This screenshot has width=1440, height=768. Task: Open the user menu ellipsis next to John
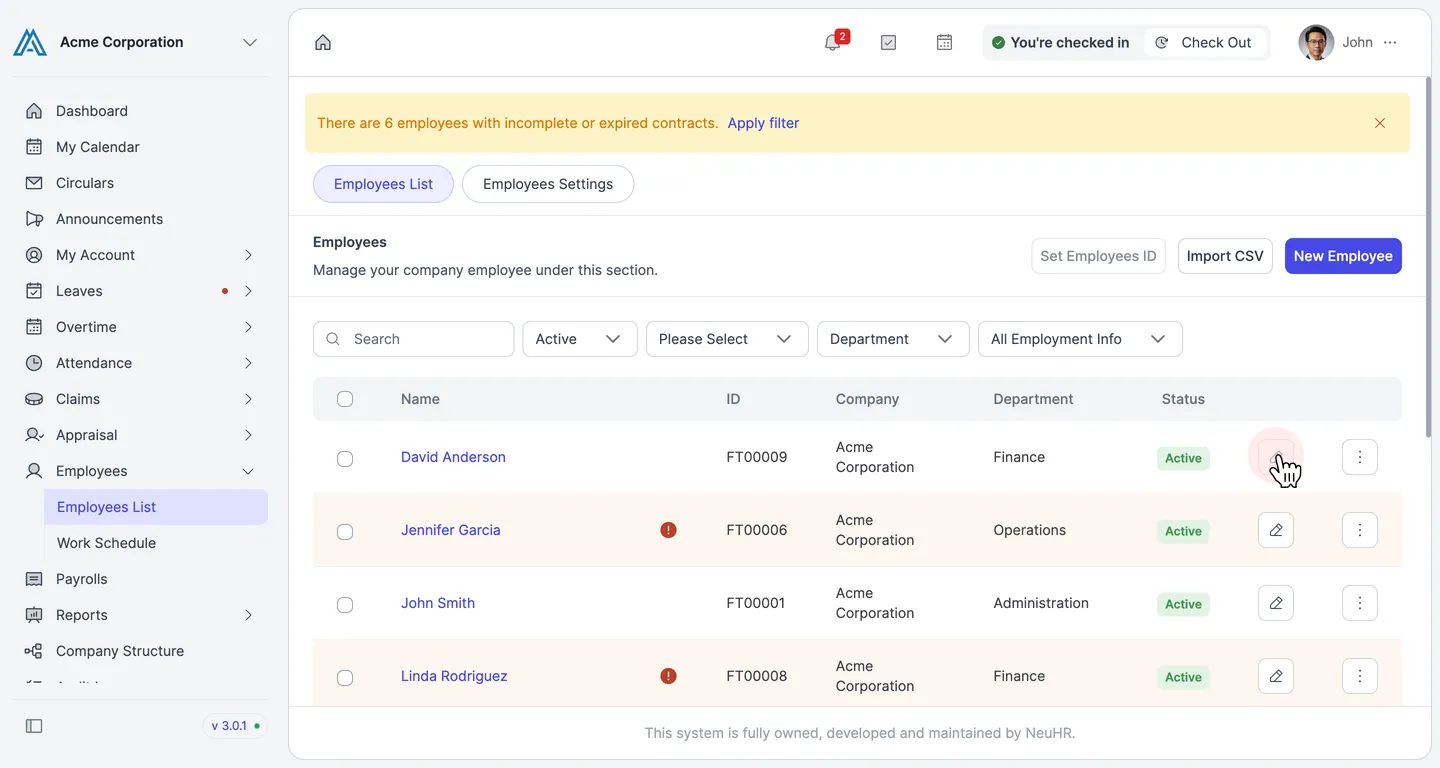(1390, 42)
